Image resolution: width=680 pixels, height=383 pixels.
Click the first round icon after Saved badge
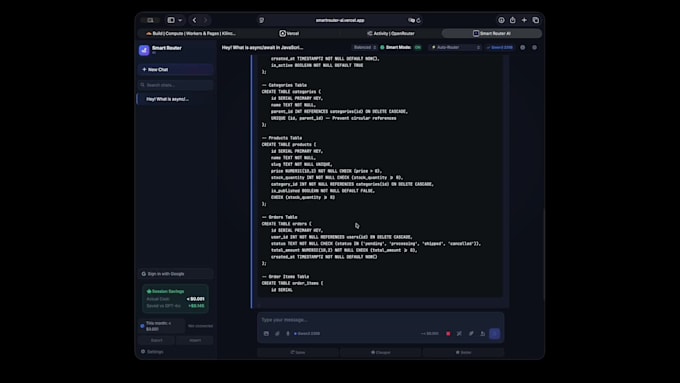[x=523, y=47]
